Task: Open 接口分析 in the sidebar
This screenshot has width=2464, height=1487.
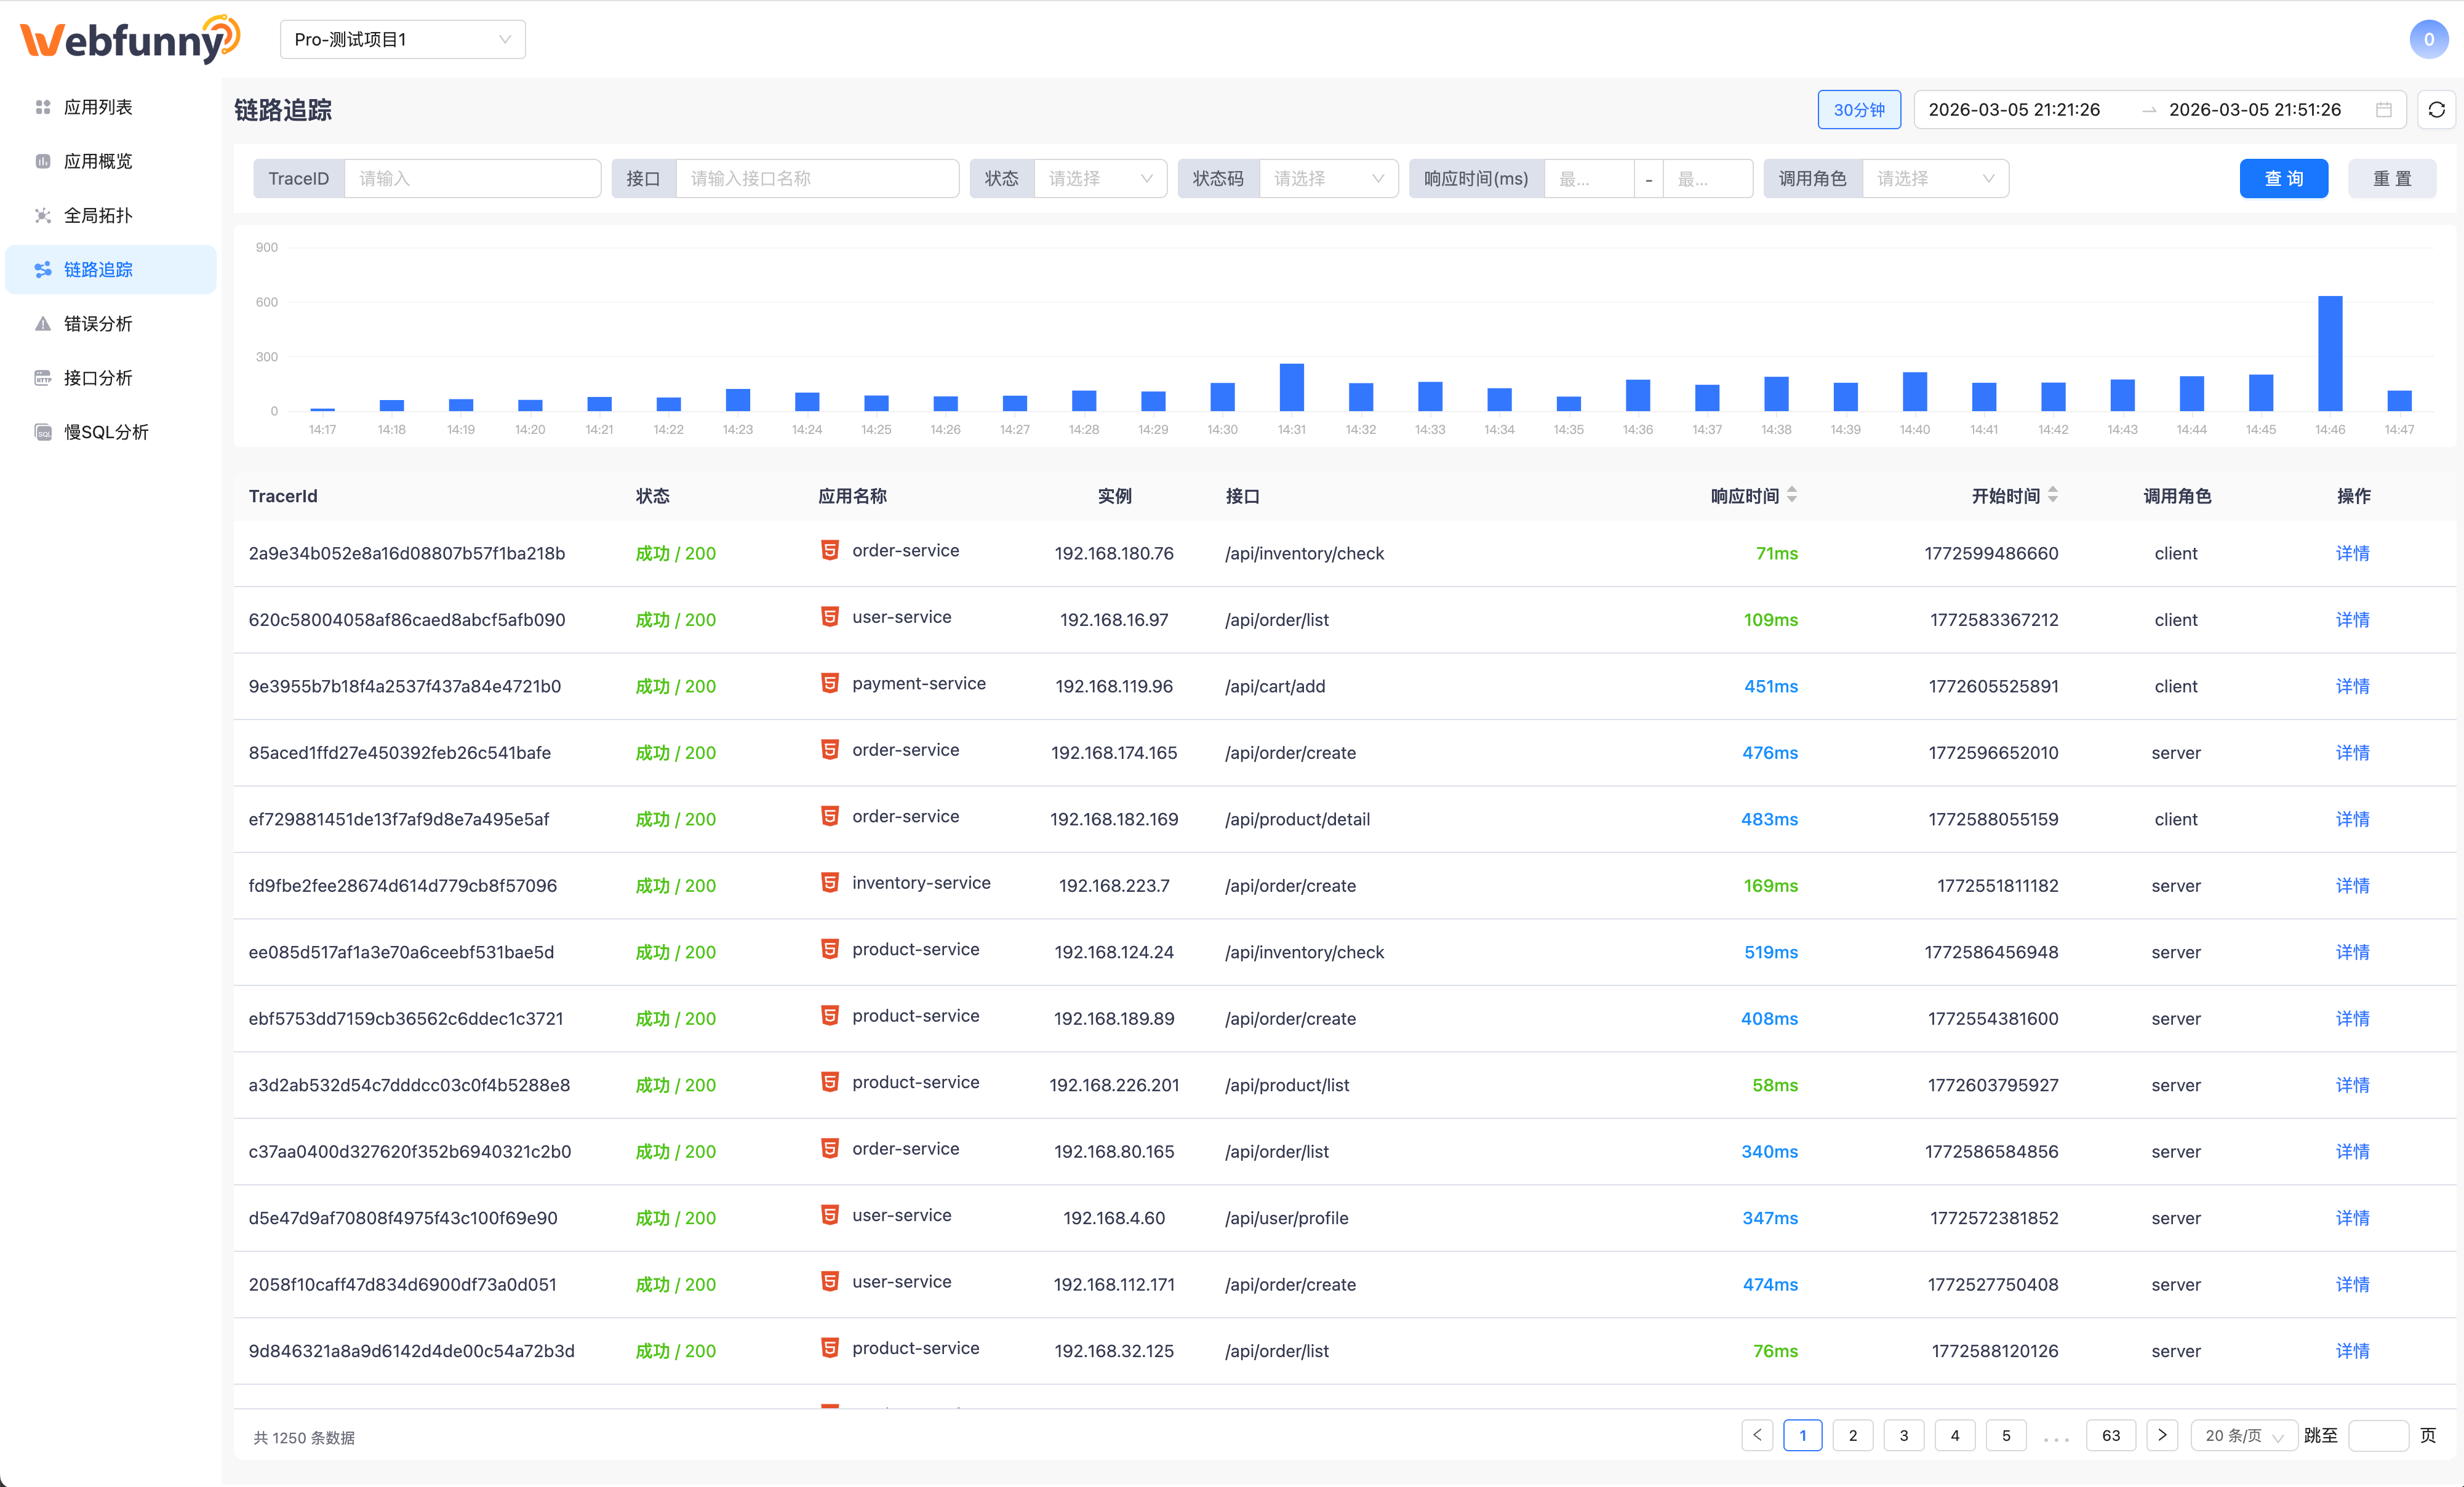Action: tap(98, 378)
